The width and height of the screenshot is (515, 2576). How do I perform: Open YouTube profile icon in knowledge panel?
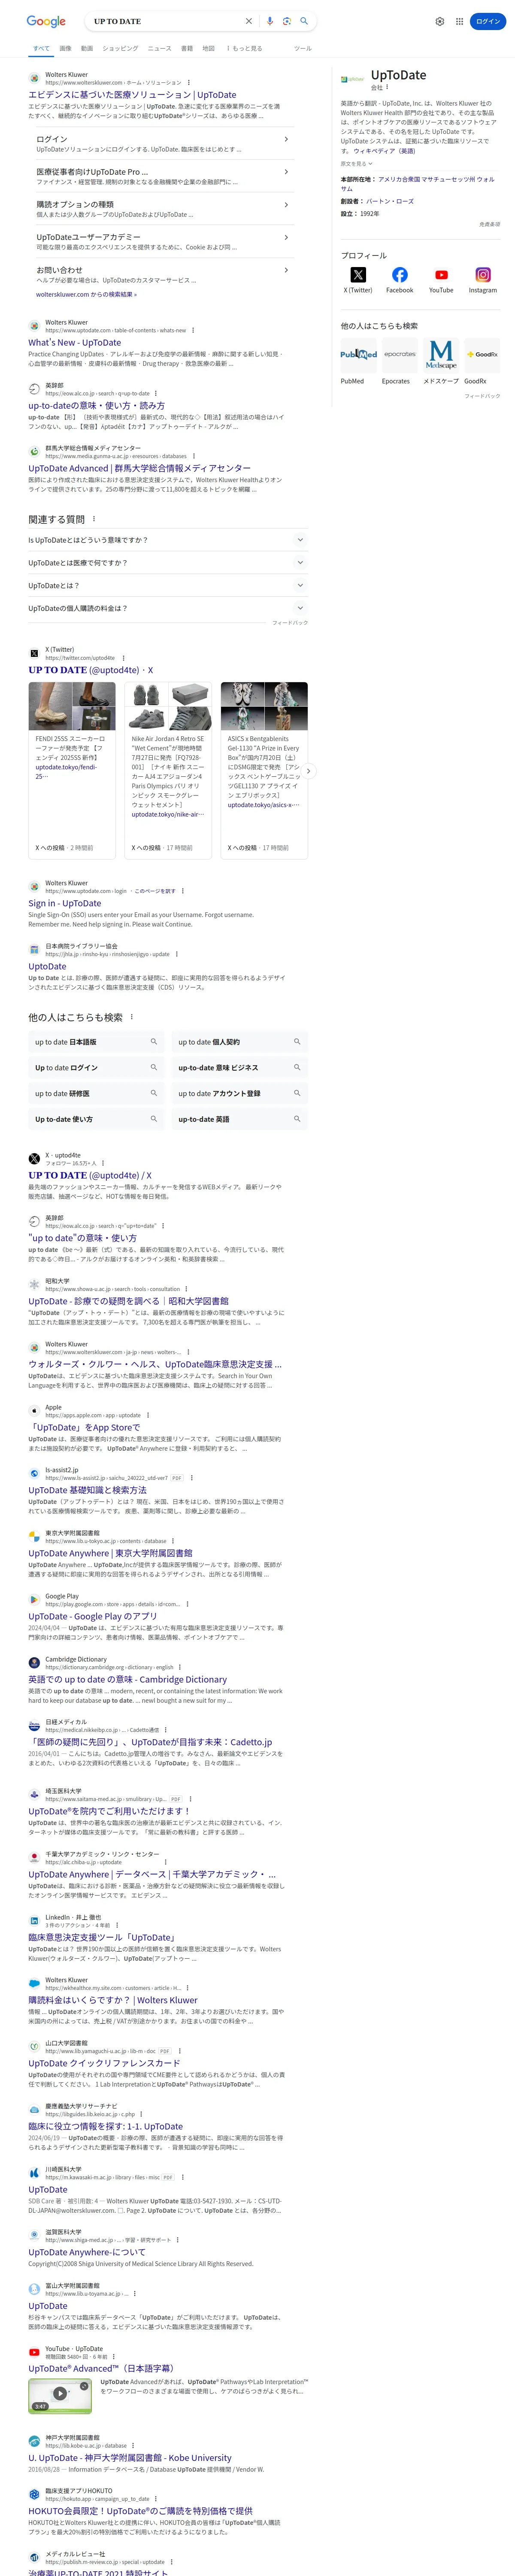pyautogui.click(x=441, y=275)
